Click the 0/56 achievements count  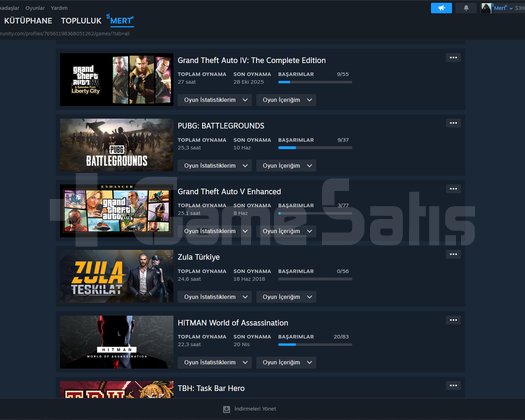[343, 271]
